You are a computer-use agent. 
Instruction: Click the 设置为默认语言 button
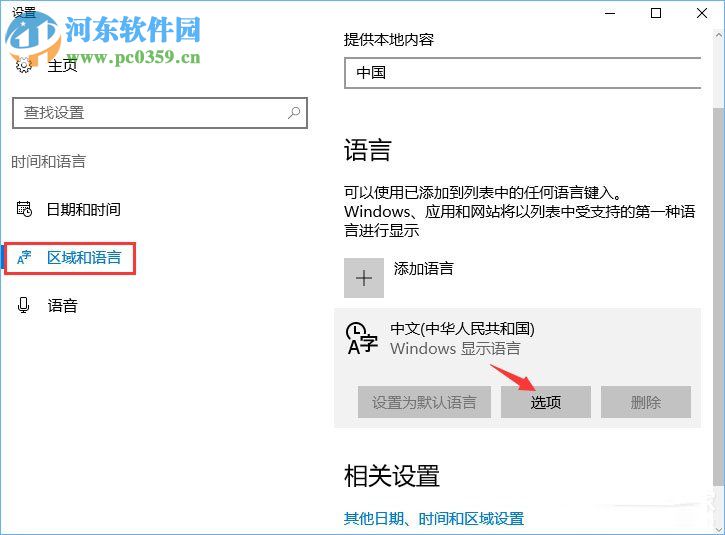[x=424, y=402]
